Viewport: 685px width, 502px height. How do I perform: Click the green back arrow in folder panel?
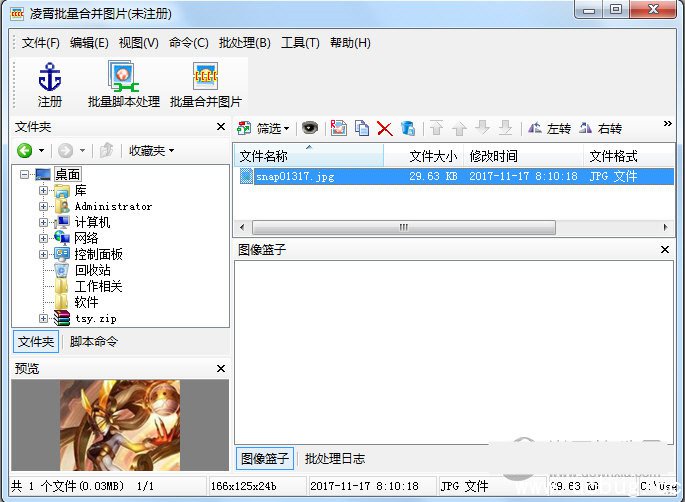25,151
